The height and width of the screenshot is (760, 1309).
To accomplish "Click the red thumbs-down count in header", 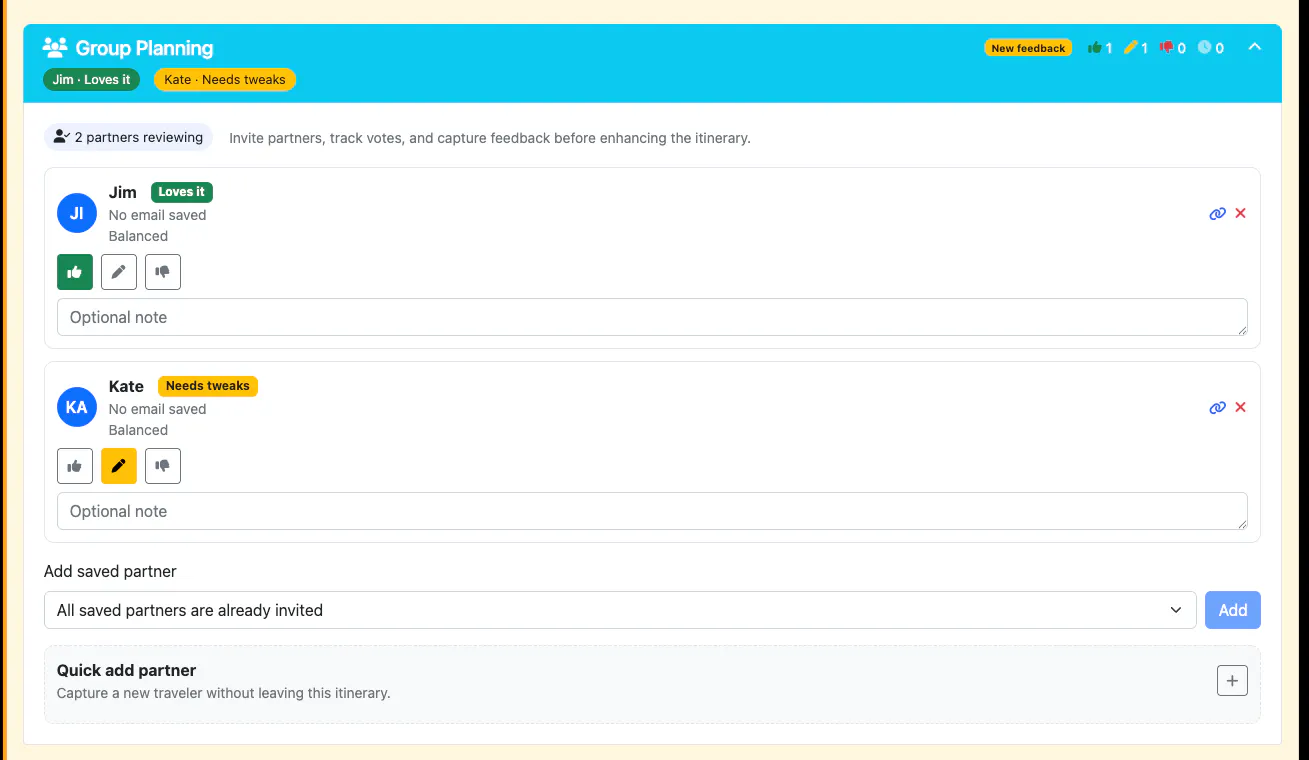I will click(1173, 48).
